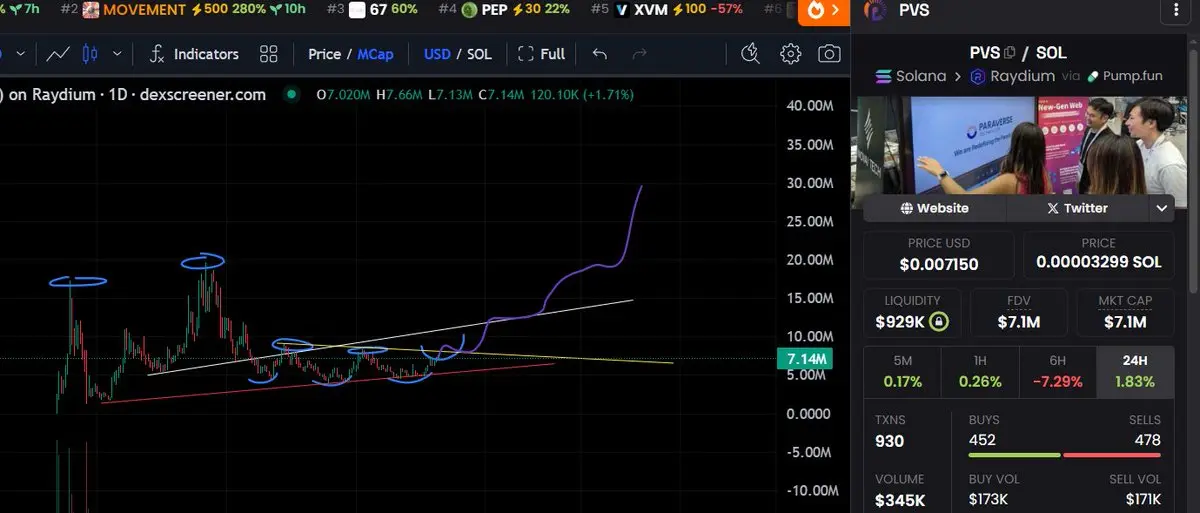Click the red sells progress bar
Screen dimensions: 1200x513
(x=1112, y=455)
